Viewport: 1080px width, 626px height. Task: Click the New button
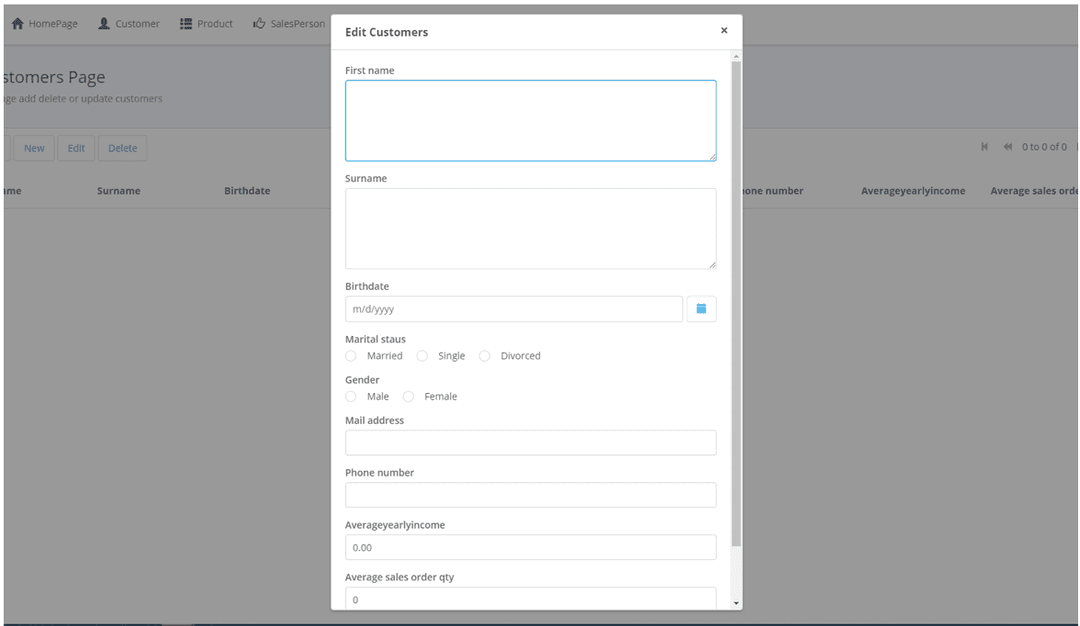coord(34,148)
